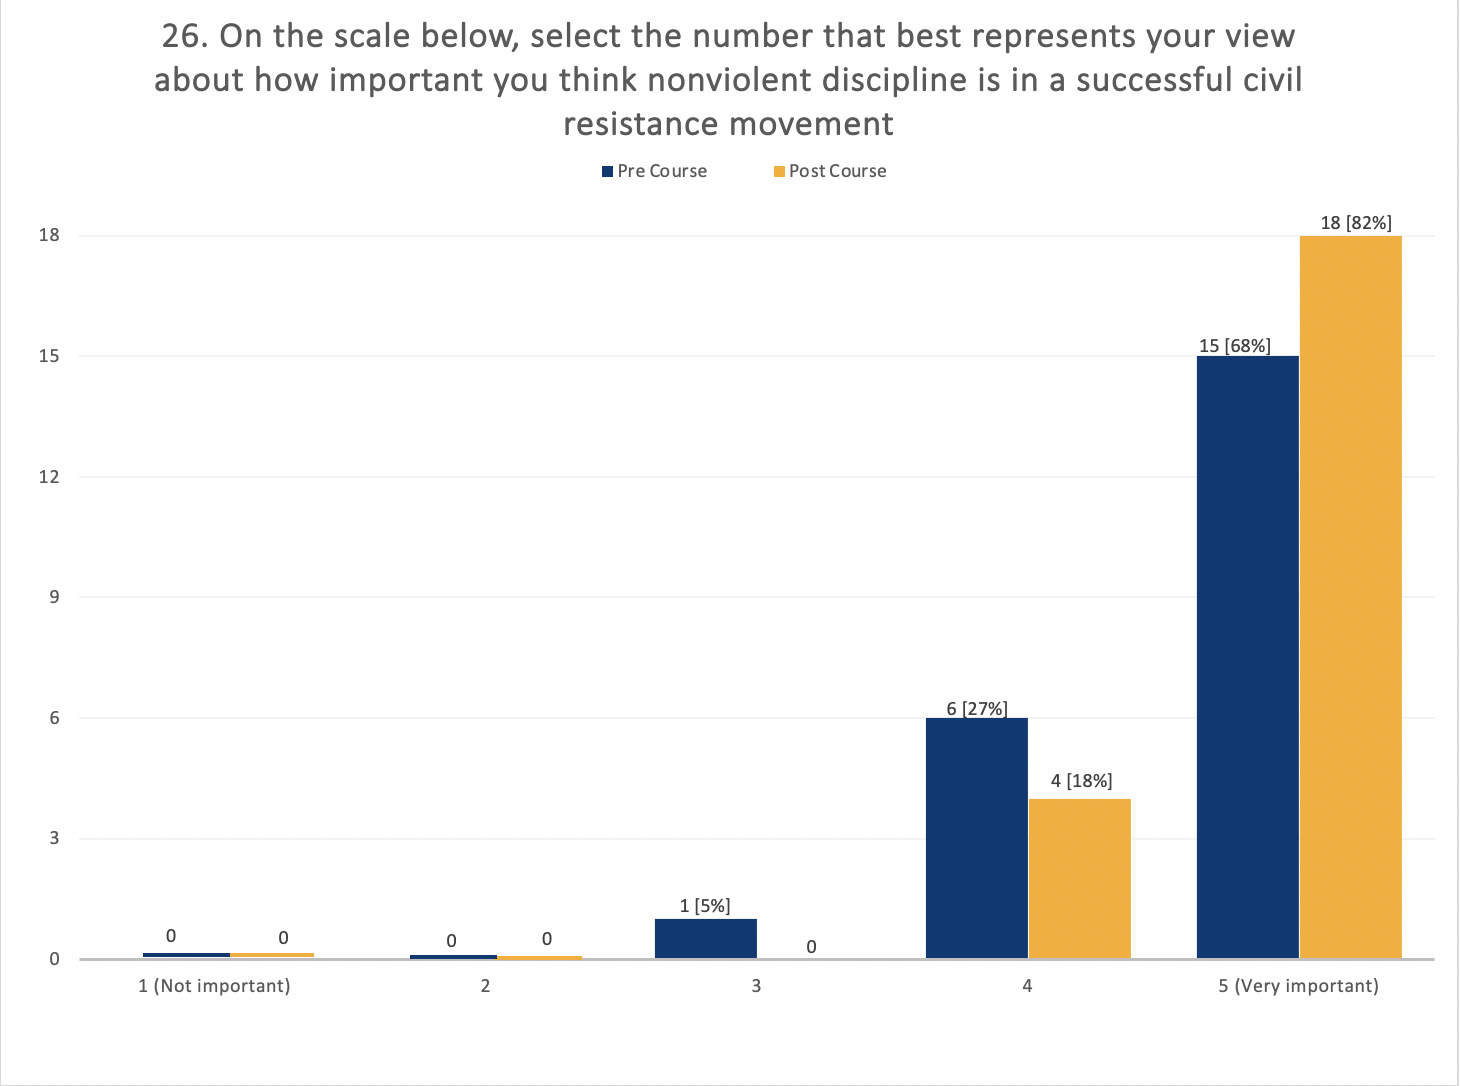Click the chart title text
This screenshot has height=1086, width=1460.
[x=728, y=80]
